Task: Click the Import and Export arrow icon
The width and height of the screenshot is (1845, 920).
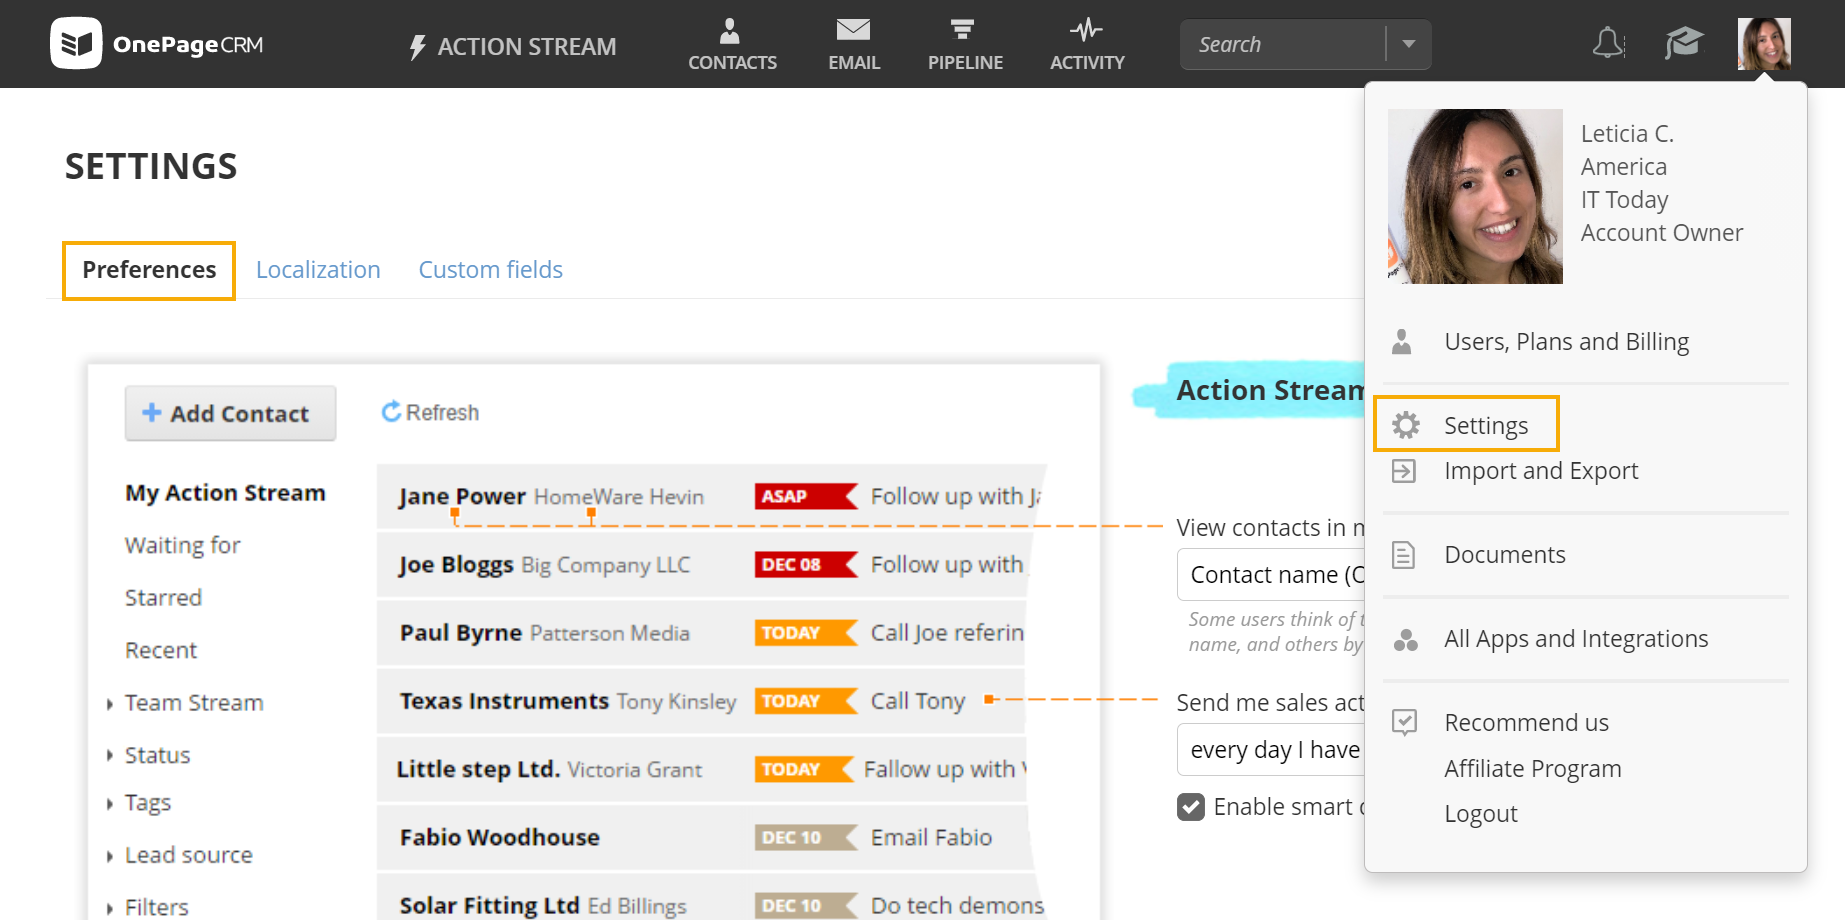Action: [x=1404, y=471]
